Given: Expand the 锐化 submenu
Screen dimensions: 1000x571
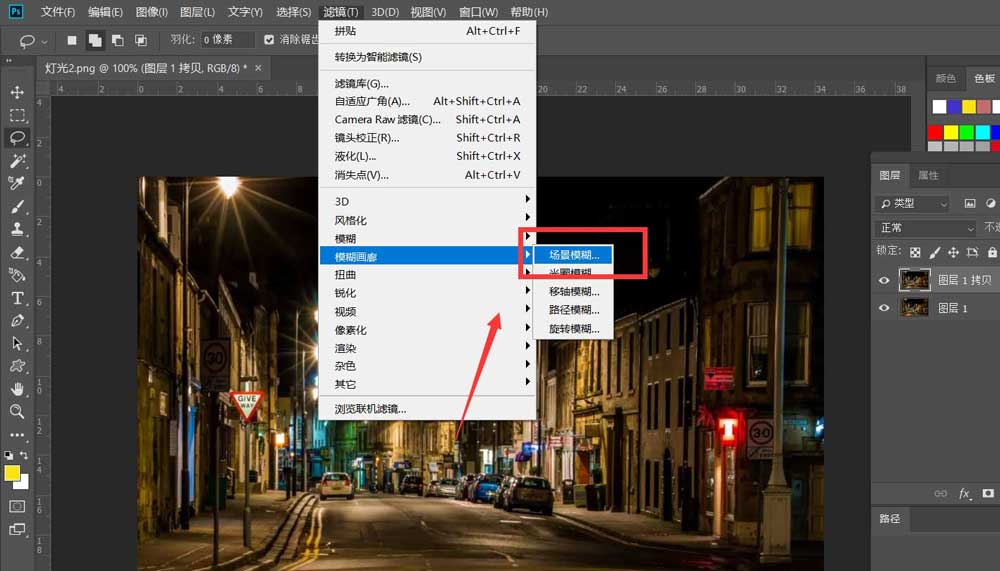Looking at the screenshot, I should pos(427,293).
